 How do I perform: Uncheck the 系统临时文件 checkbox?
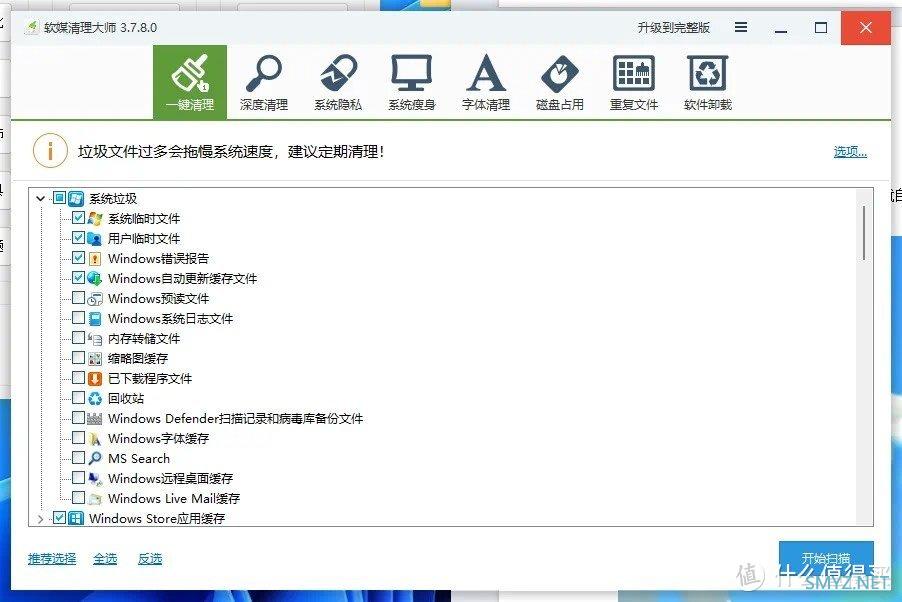(x=78, y=218)
